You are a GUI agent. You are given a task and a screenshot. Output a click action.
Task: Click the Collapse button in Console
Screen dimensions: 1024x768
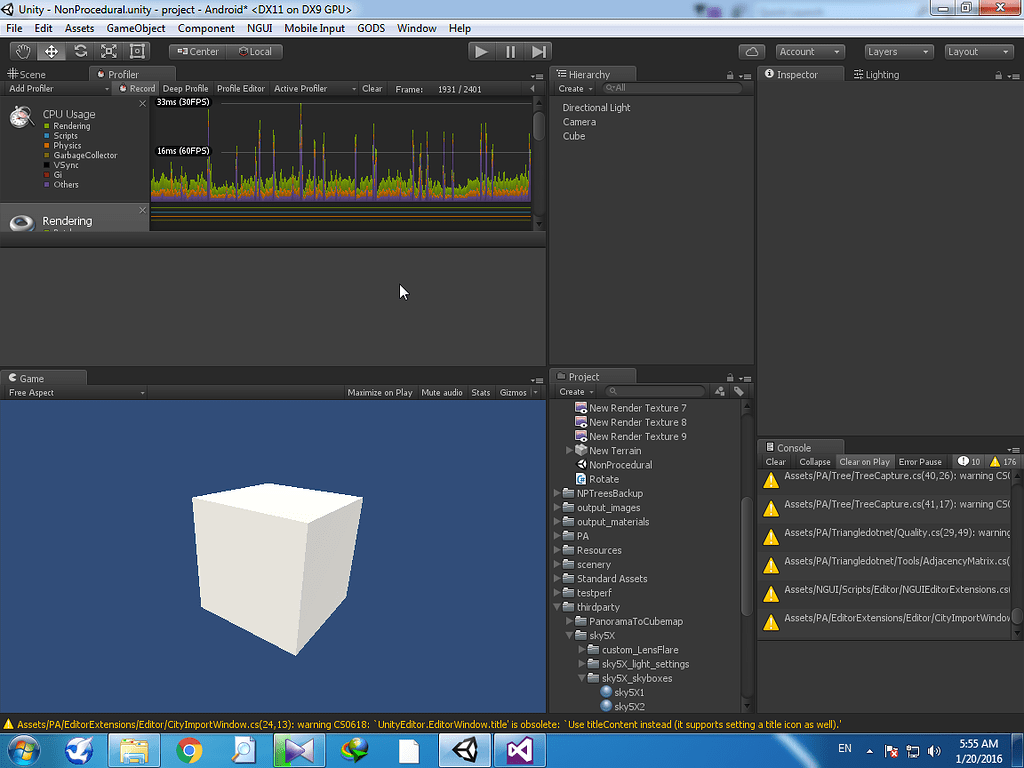click(x=814, y=461)
